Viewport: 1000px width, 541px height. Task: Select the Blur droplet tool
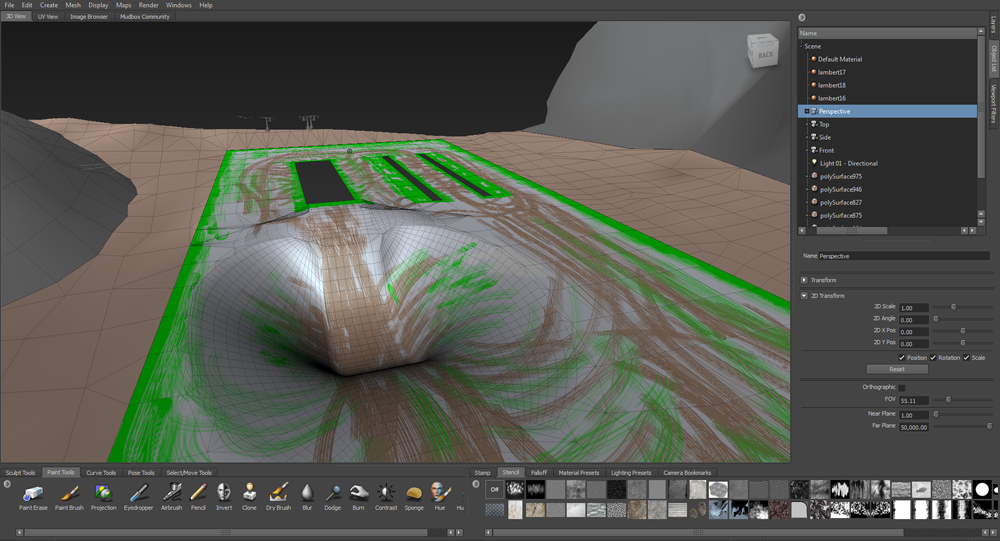click(x=307, y=497)
